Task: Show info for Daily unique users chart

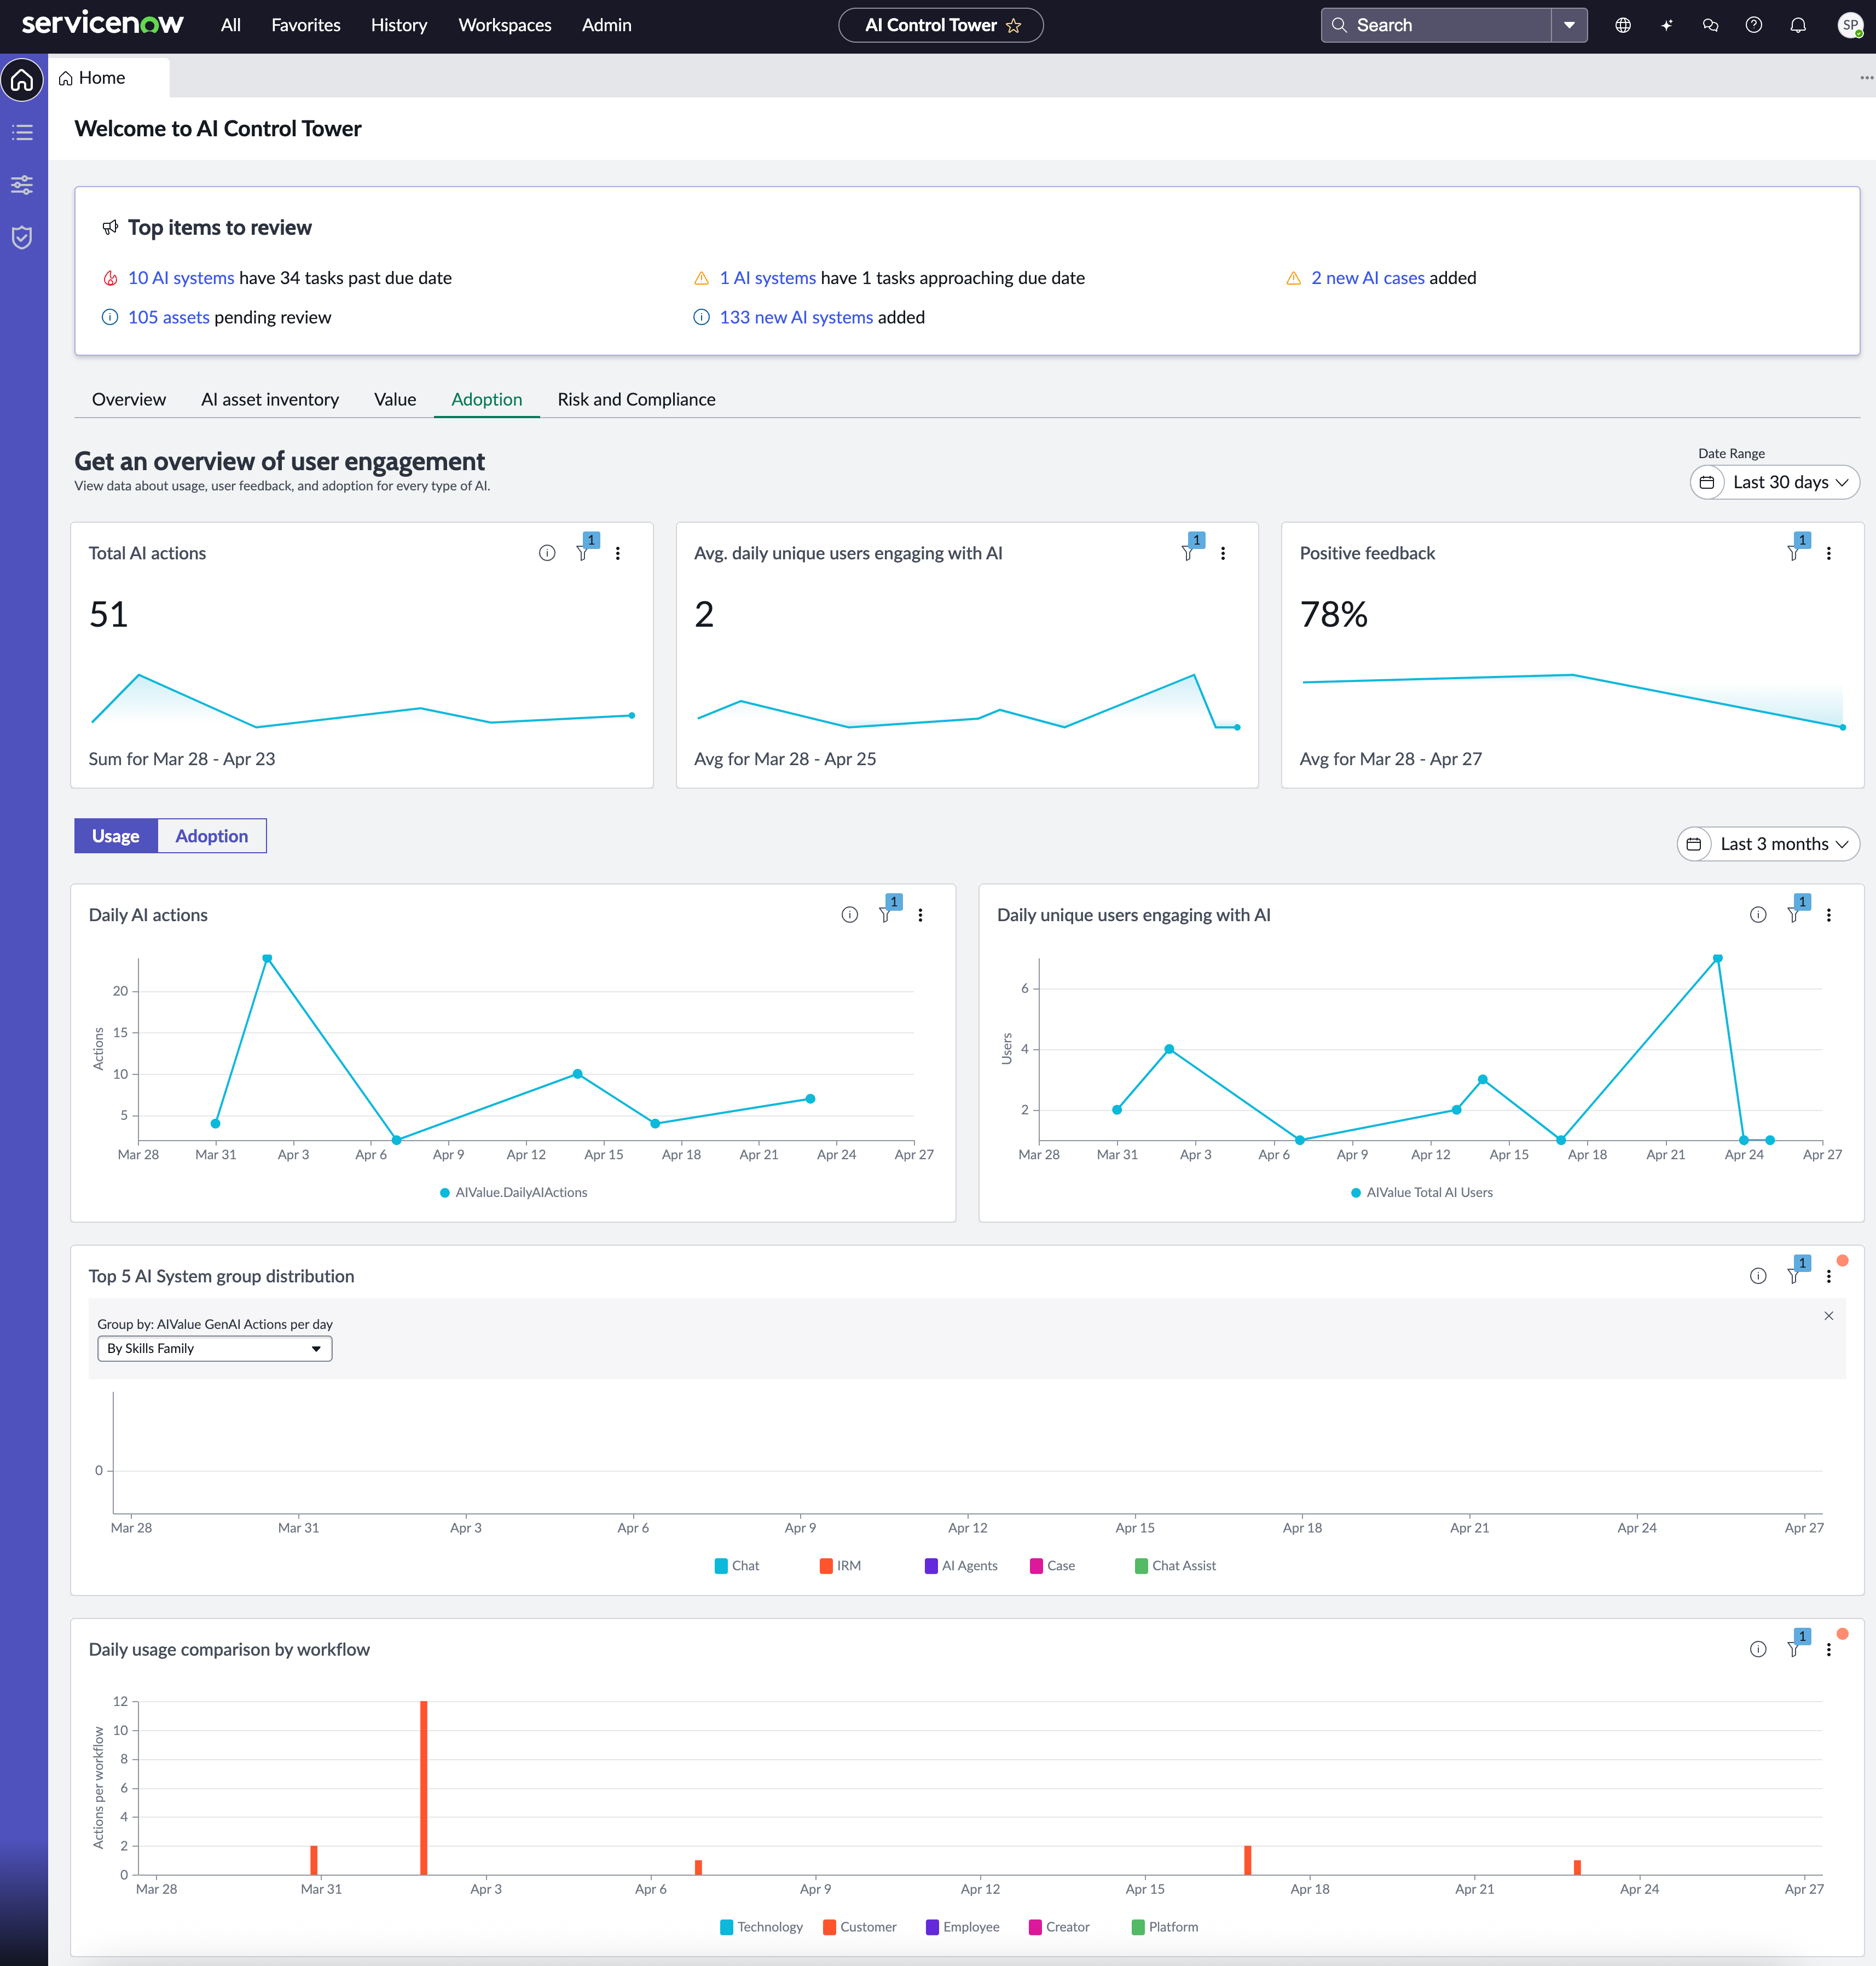Action: (x=1758, y=915)
